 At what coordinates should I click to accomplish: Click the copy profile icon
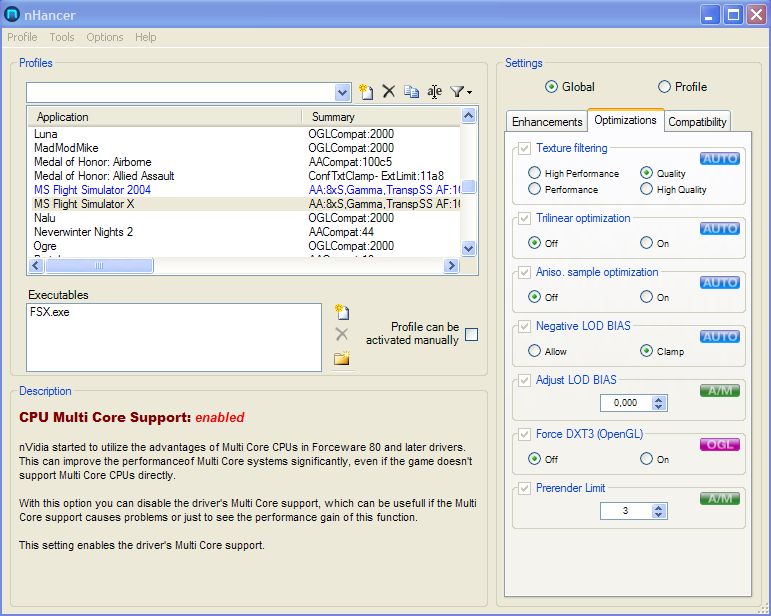411,91
